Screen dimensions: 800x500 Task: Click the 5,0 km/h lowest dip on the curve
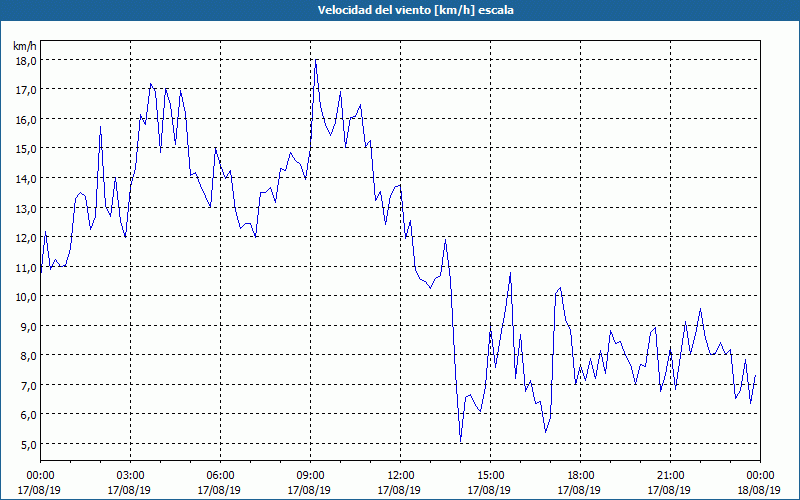[x=460, y=441]
